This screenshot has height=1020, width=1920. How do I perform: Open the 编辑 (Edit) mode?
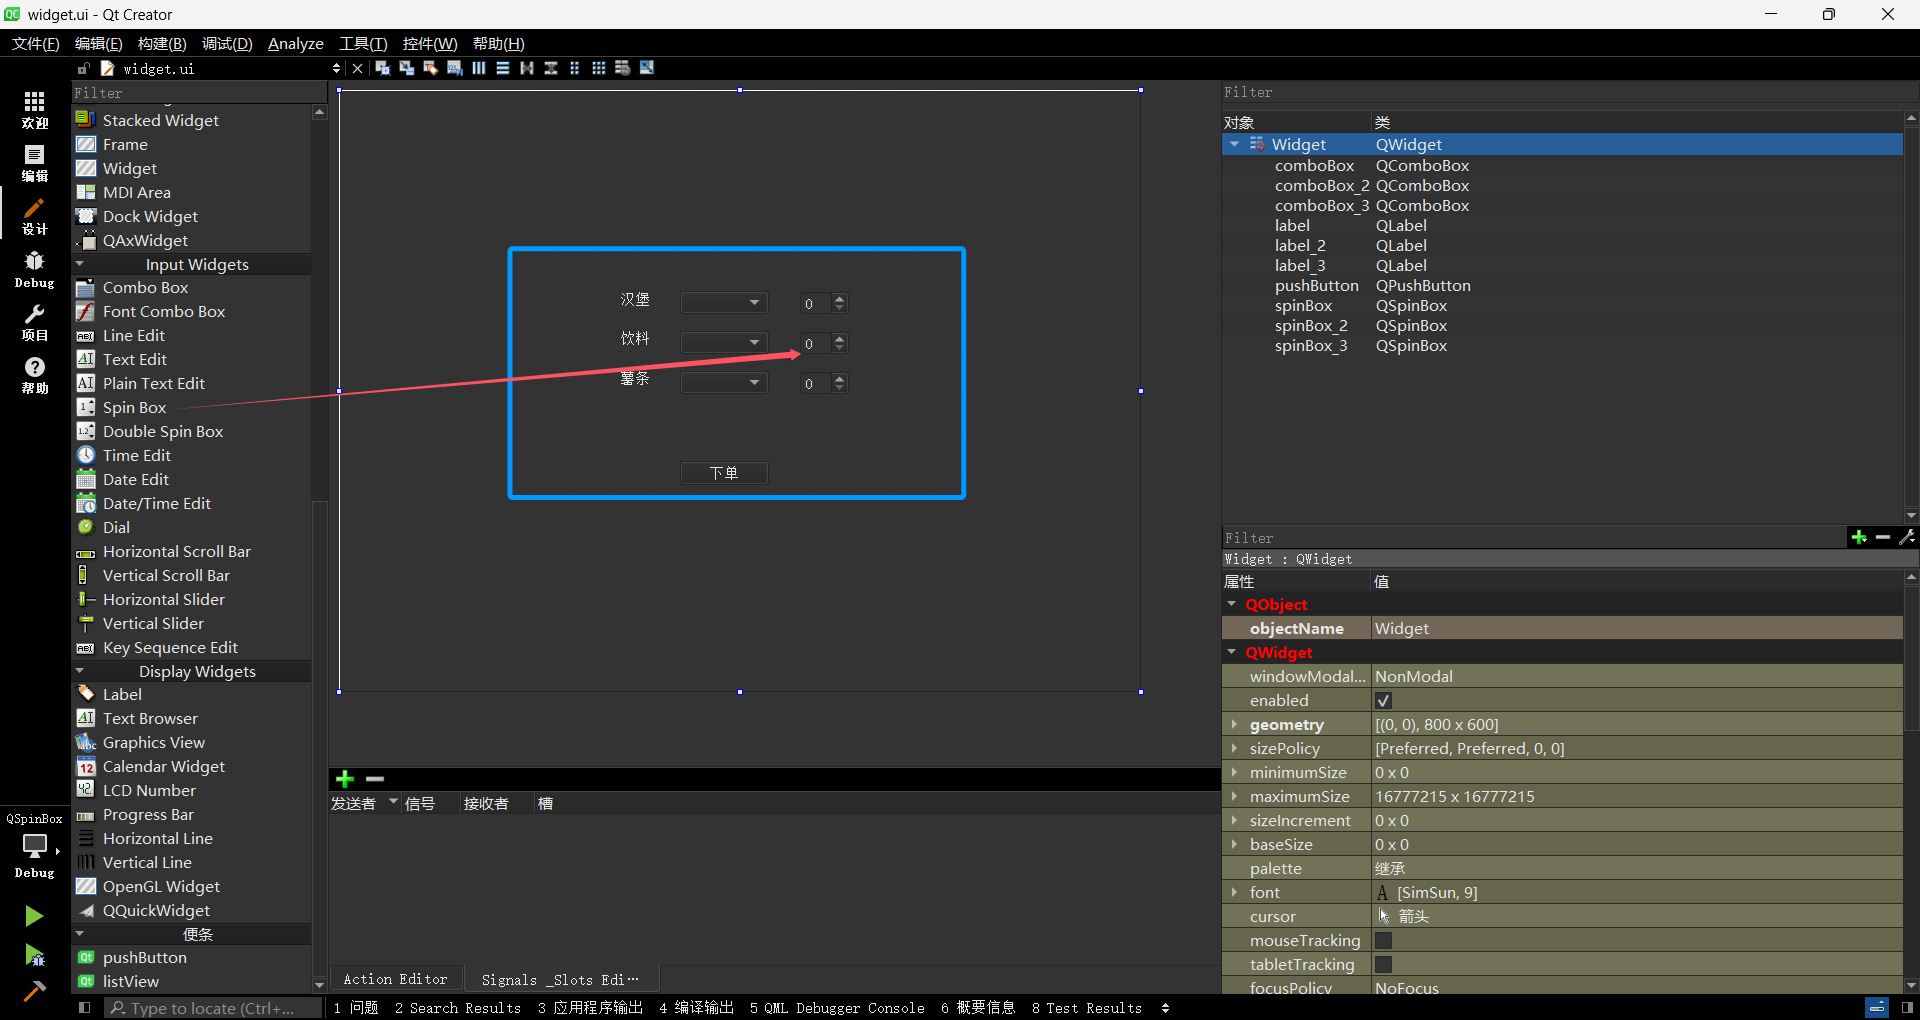click(x=35, y=163)
